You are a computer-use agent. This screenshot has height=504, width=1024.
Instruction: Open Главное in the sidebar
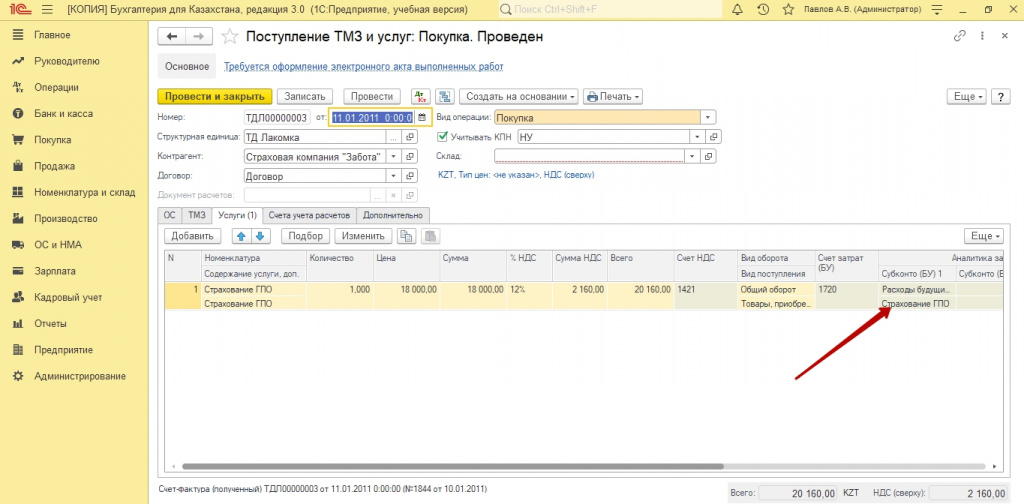tap(52, 35)
